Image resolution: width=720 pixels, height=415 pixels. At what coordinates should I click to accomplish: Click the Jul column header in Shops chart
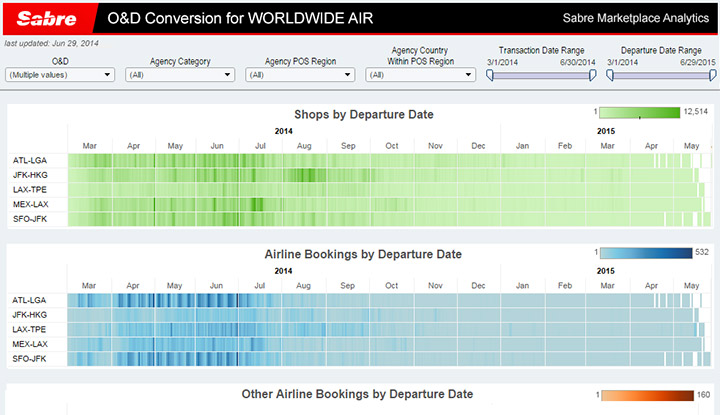pyautogui.click(x=261, y=146)
